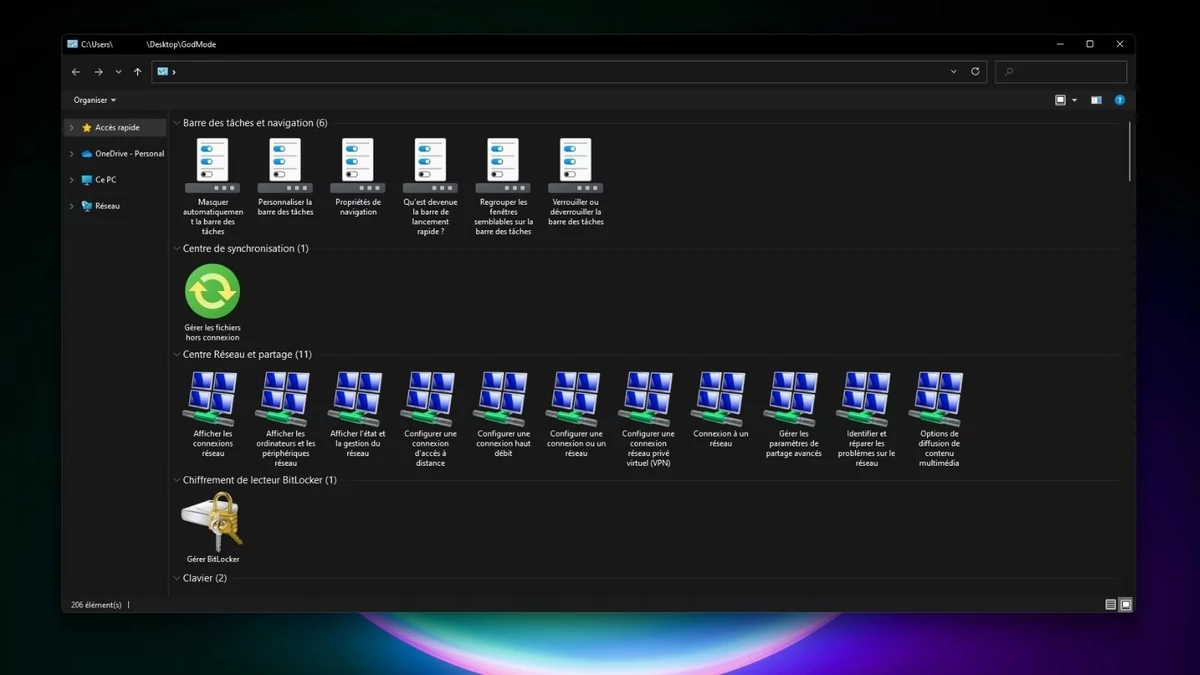Switch to details view icon in the status bar

tap(1111, 605)
